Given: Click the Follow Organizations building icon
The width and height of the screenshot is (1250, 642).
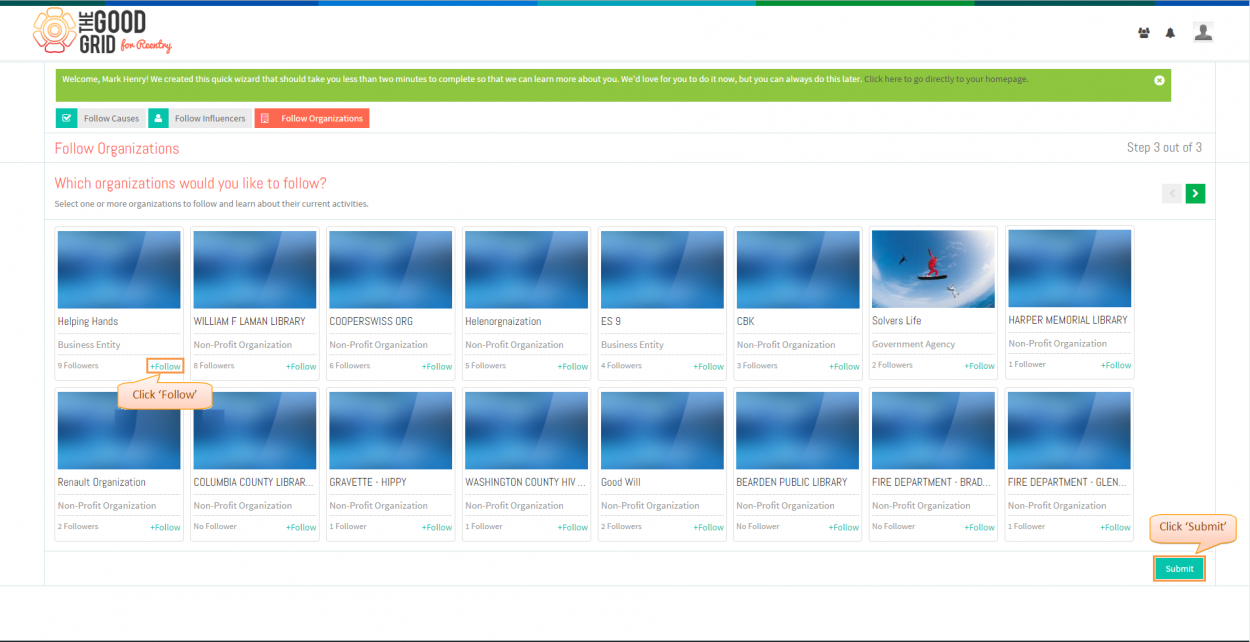Looking at the screenshot, I should (265, 118).
